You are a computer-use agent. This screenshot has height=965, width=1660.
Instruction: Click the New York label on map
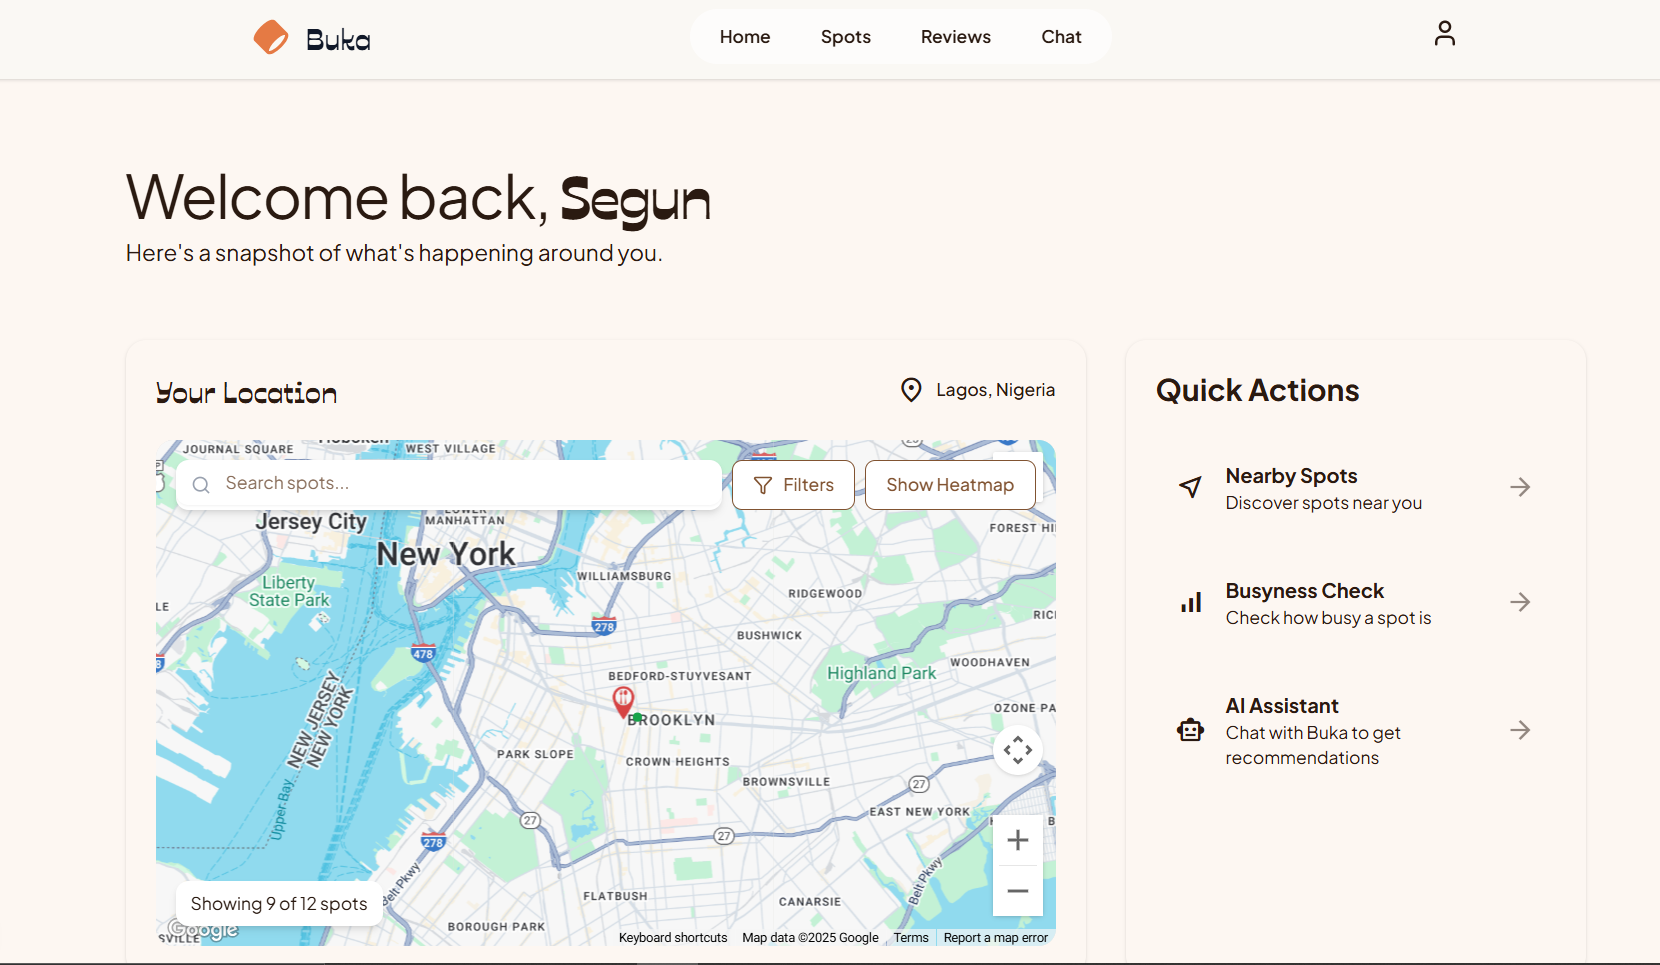point(446,554)
